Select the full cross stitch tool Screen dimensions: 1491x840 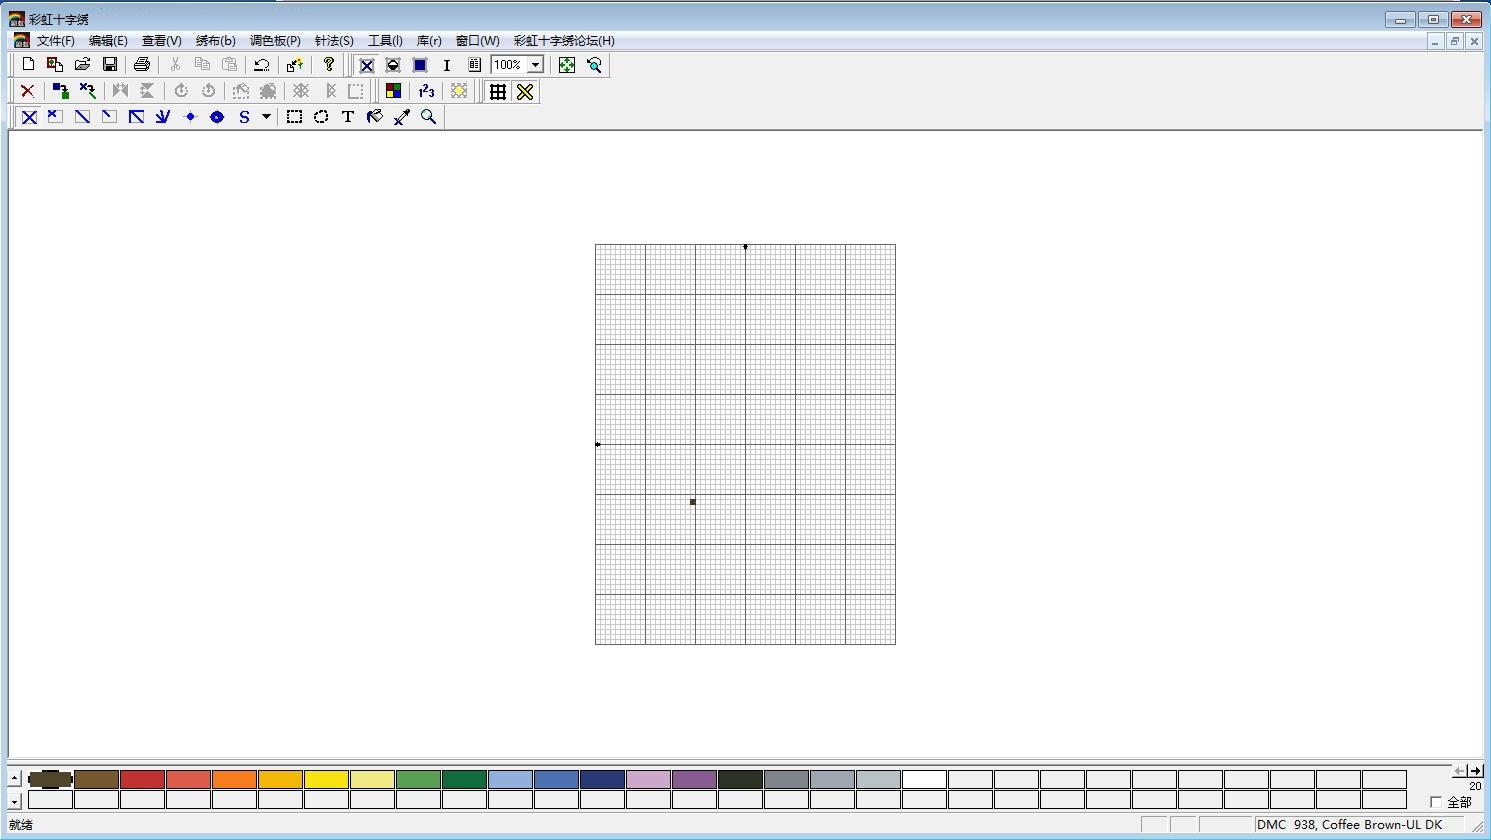point(29,117)
